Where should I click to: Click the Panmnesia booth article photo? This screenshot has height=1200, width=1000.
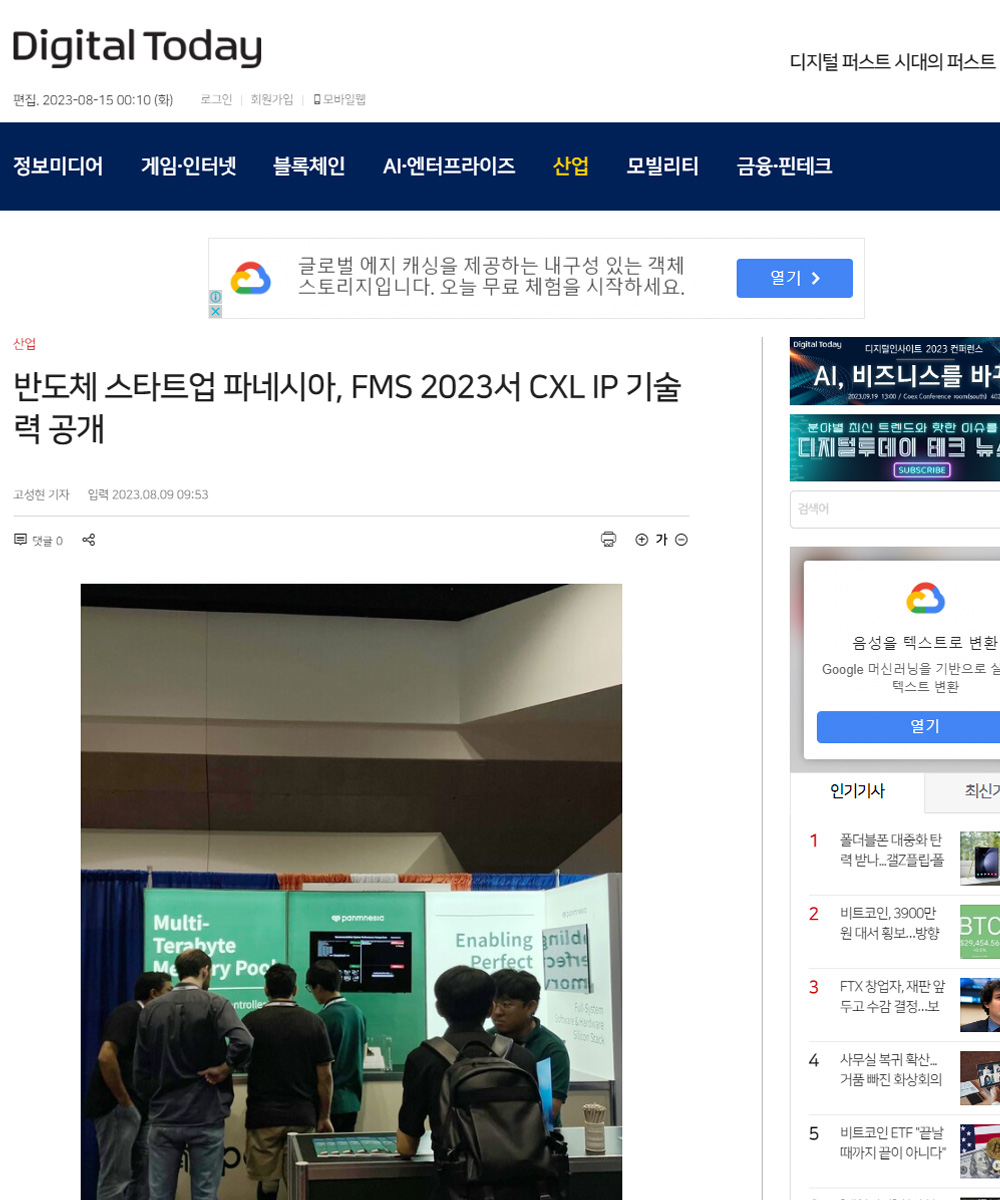pos(351,892)
